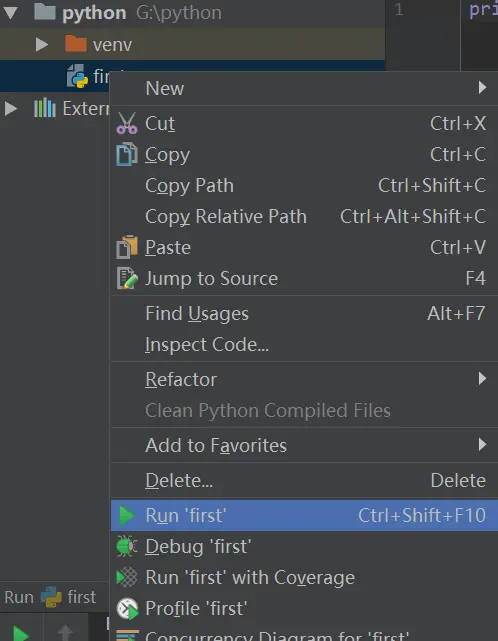Choose Delete... from the context menu

pyautogui.click(x=304, y=480)
